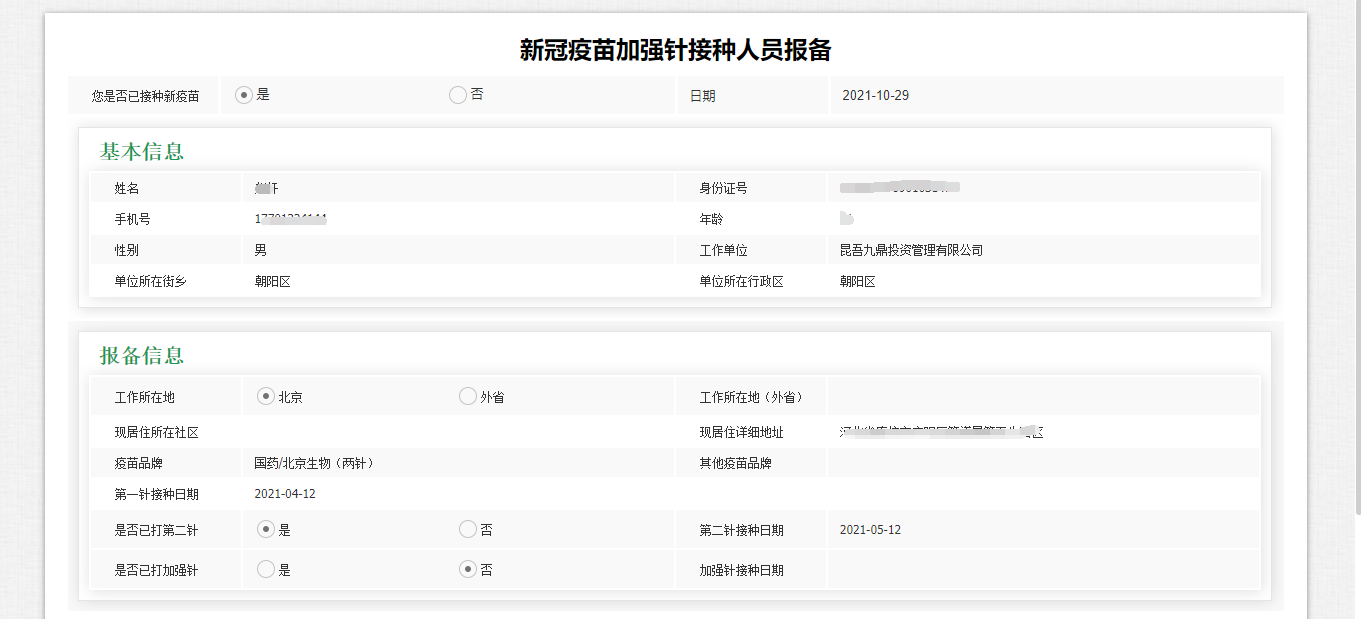Click the empty 其他疫苗品牌 field

click(1043, 463)
